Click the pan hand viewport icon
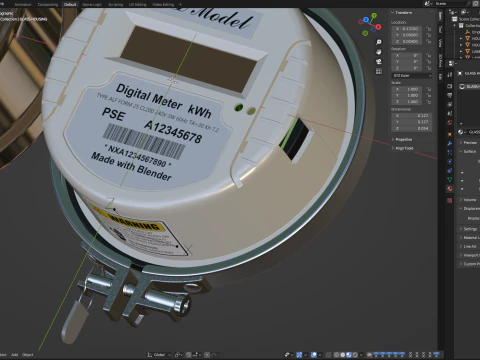The width and height of the screenshot is (480, 360). [x=379, y=52]
